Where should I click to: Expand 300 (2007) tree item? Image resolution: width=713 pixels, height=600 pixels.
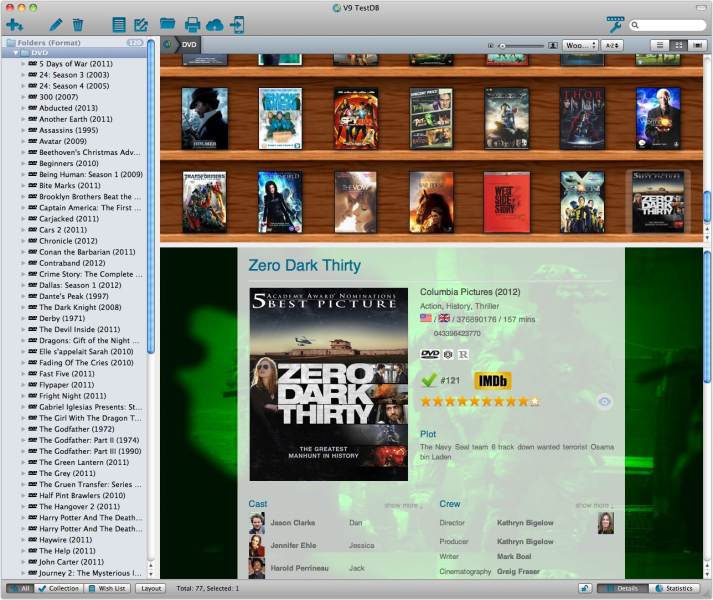coord(23,97)
